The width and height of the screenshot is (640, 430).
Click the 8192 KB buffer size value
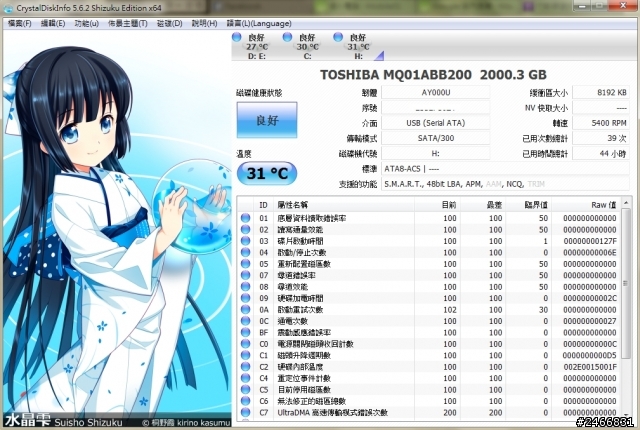tap(601, 93)
